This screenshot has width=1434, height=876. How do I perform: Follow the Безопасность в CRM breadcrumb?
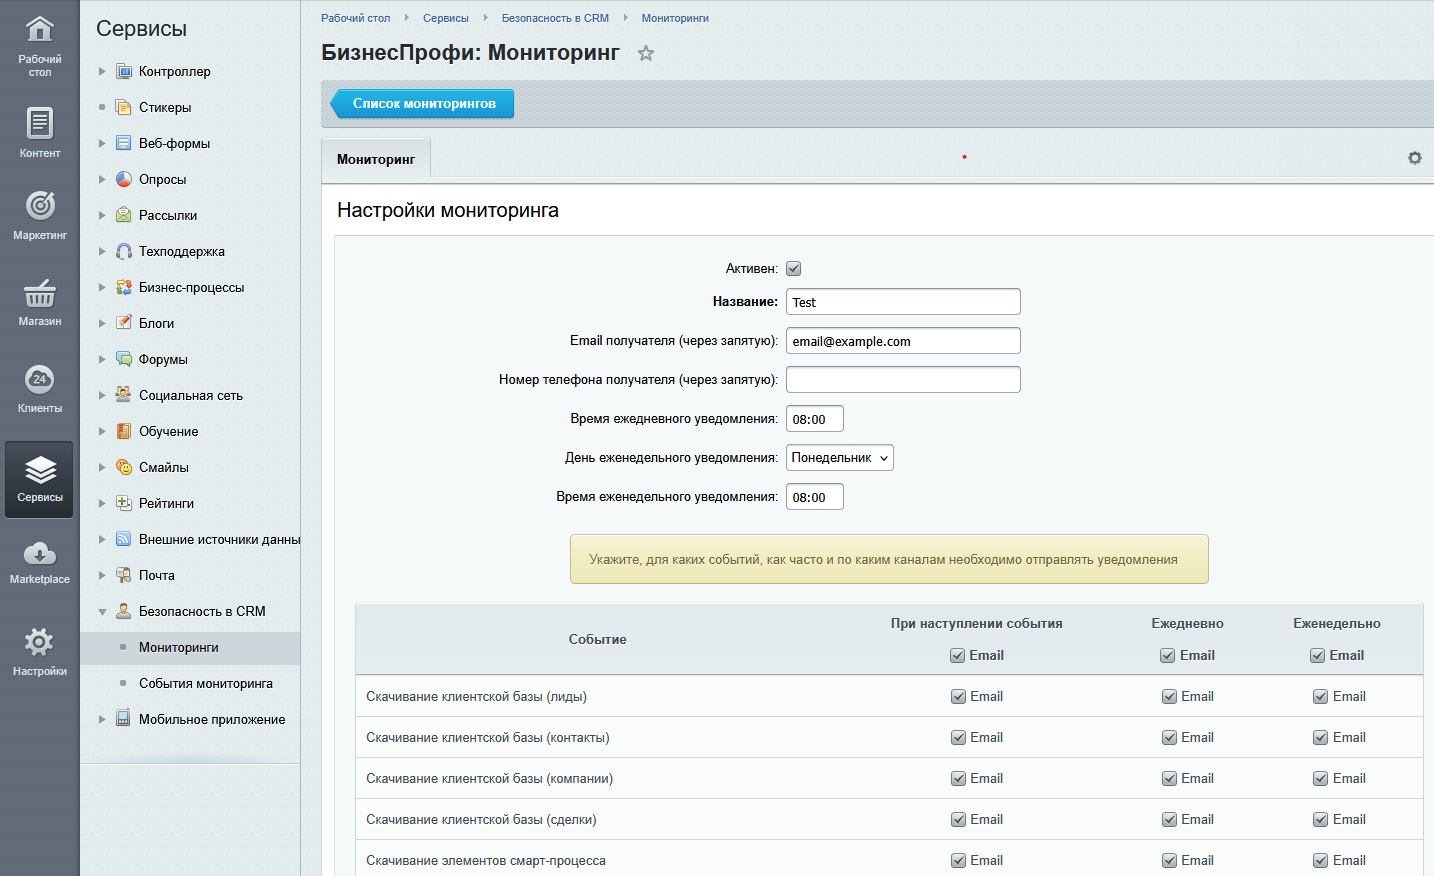coord(555,18)
